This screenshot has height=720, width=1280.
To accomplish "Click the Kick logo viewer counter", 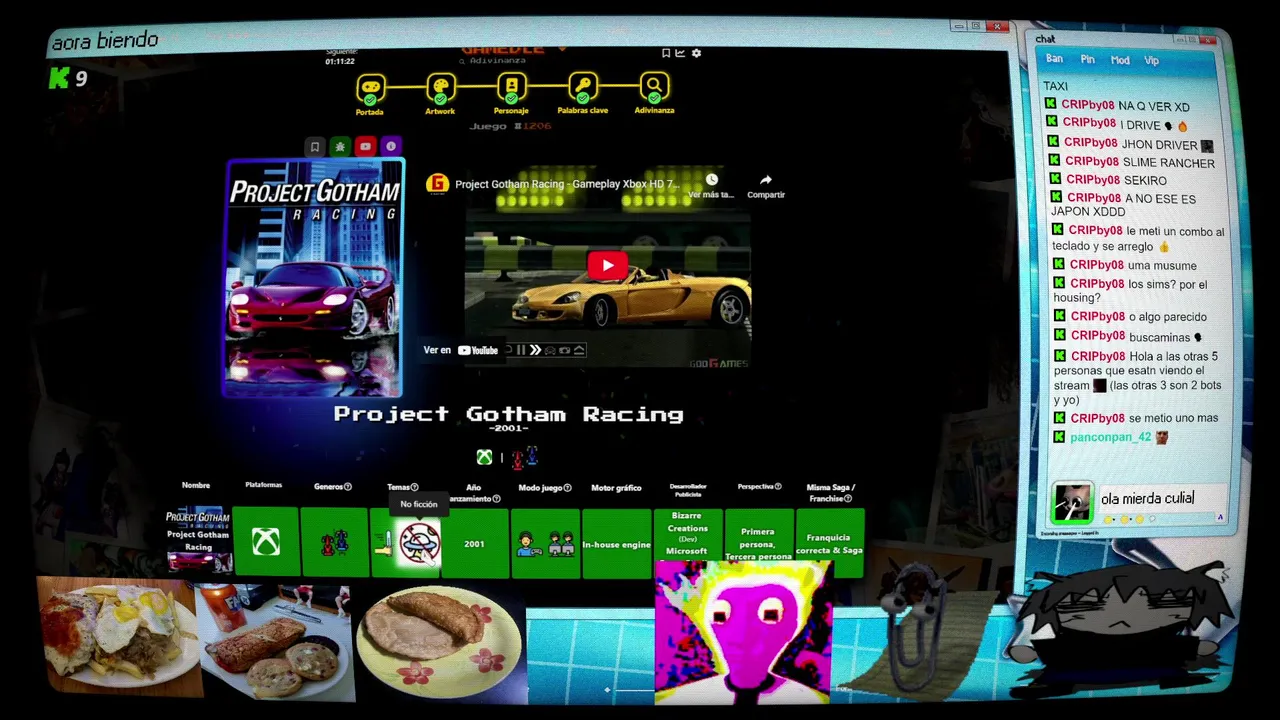I will [67, 78].
